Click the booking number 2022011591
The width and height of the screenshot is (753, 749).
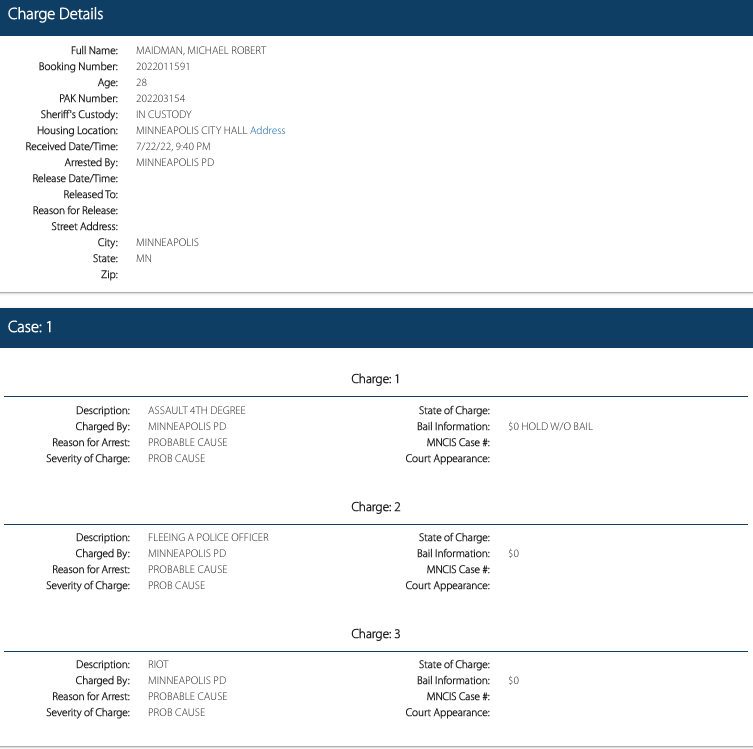(x=163, y=66)
